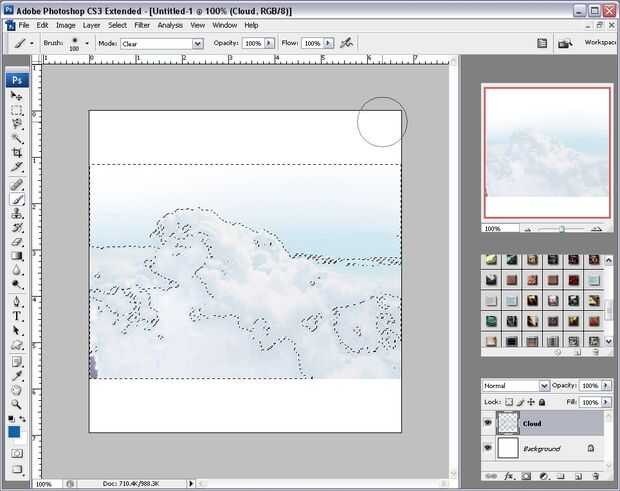Viewport: 620px width, 491px height.
Task: Open the layer Opacity slider arrow
Action: [605, 385]
